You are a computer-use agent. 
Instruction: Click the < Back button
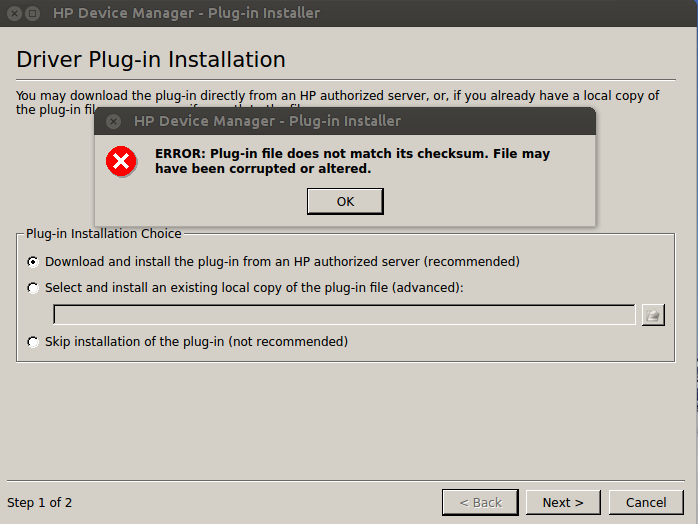pyautogui.click(x=480, y=503)
